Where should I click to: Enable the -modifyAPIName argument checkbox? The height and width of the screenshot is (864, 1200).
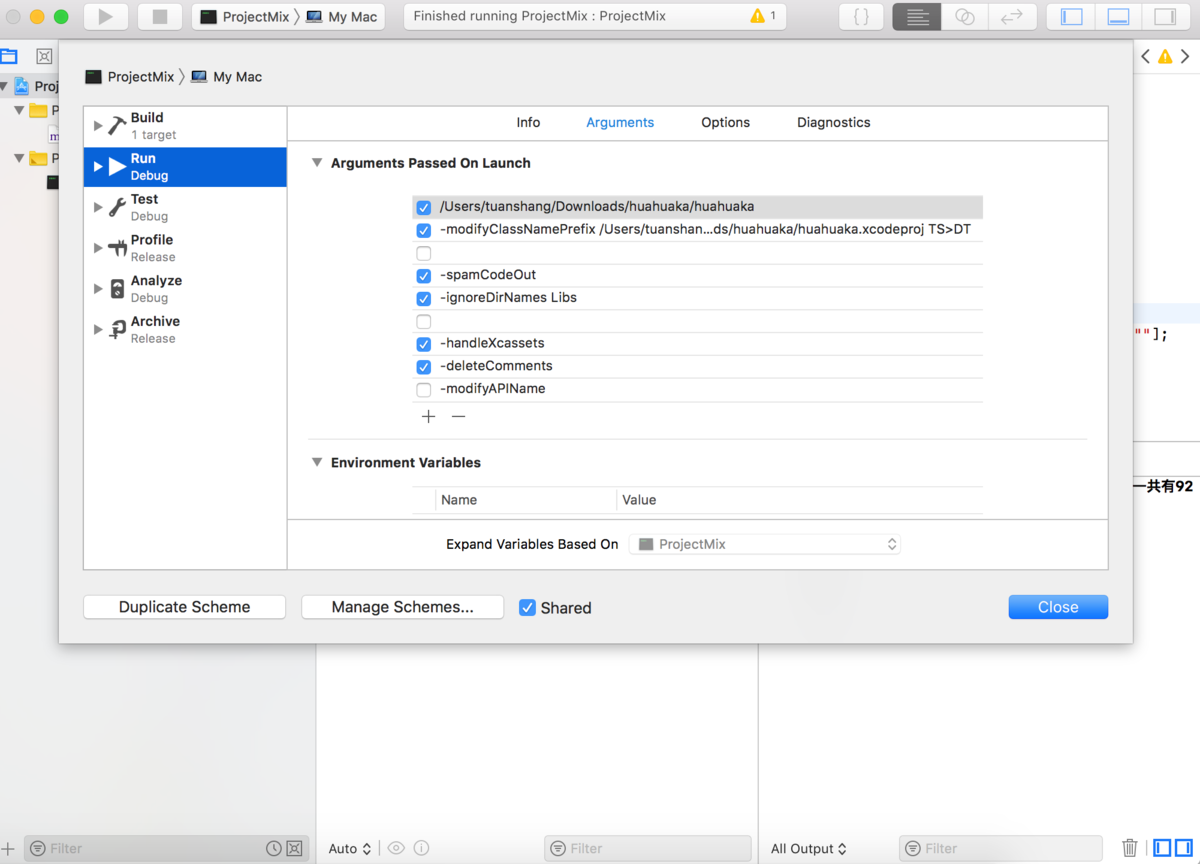[424, 389]
